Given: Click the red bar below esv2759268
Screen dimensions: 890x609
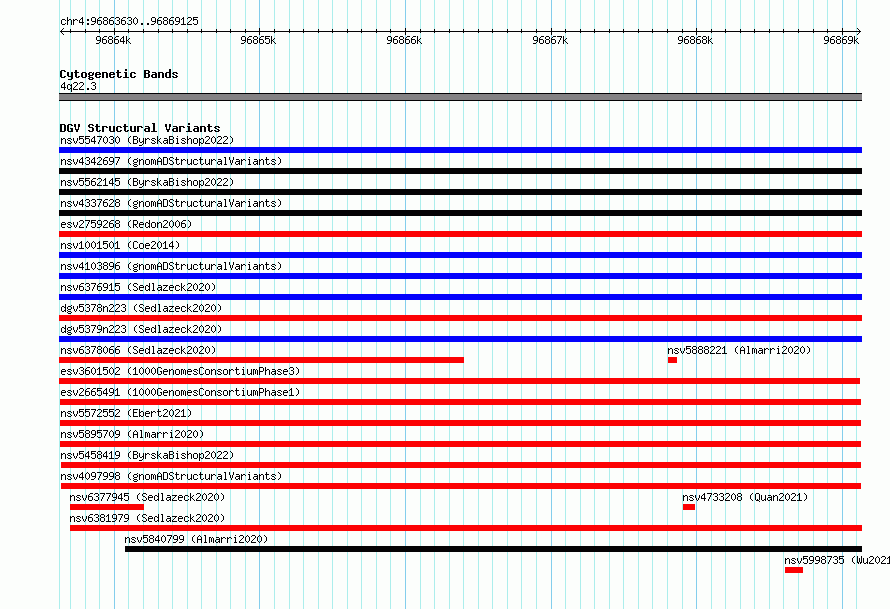Looking at the screenshot, I should click(x=460, y=234).
